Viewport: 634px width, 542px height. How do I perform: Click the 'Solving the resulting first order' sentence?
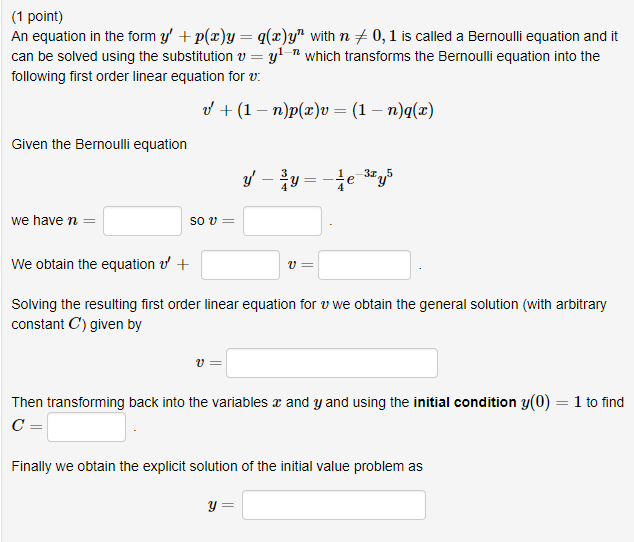point(300,304)
